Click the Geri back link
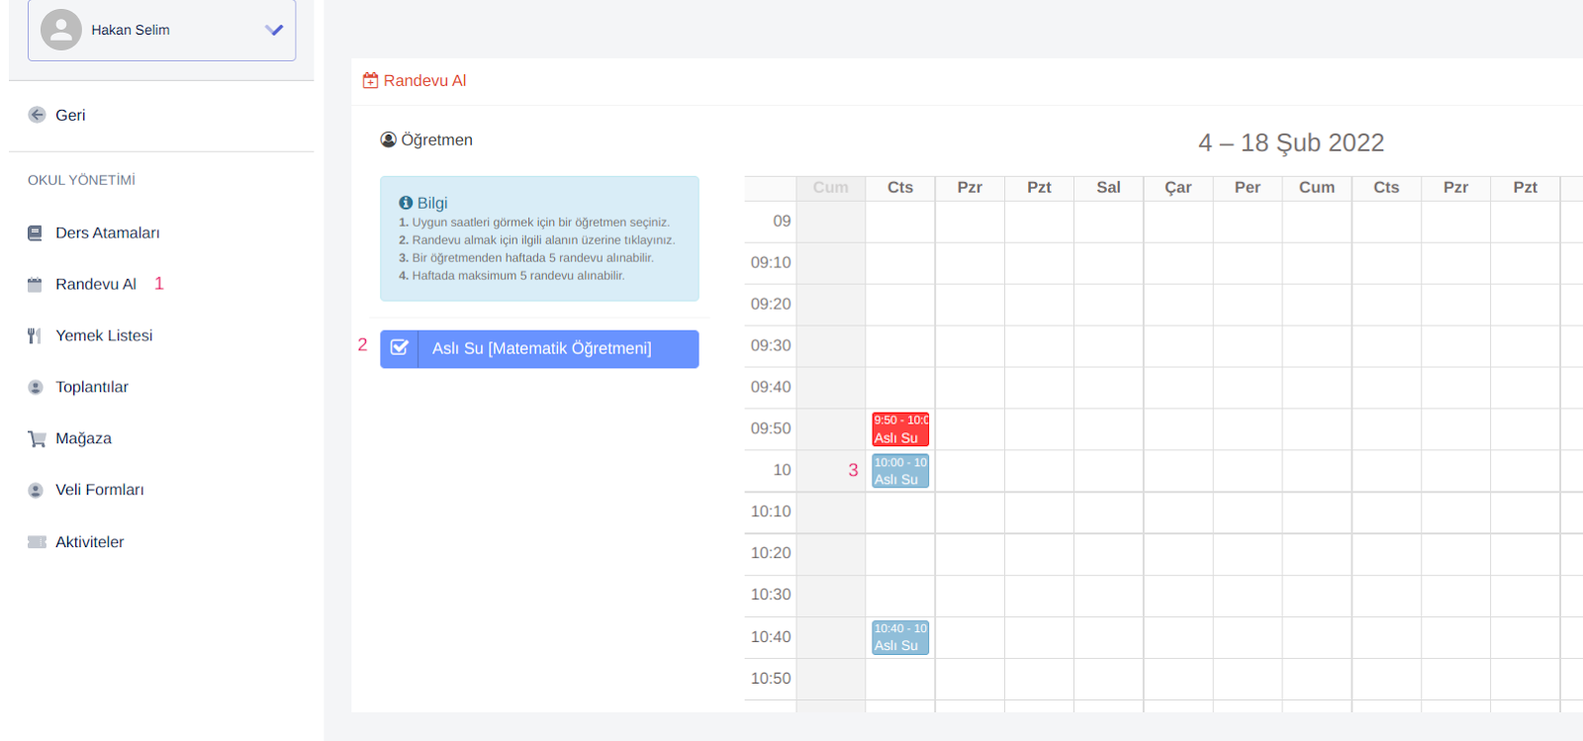1583x741 pixels. 70,115
